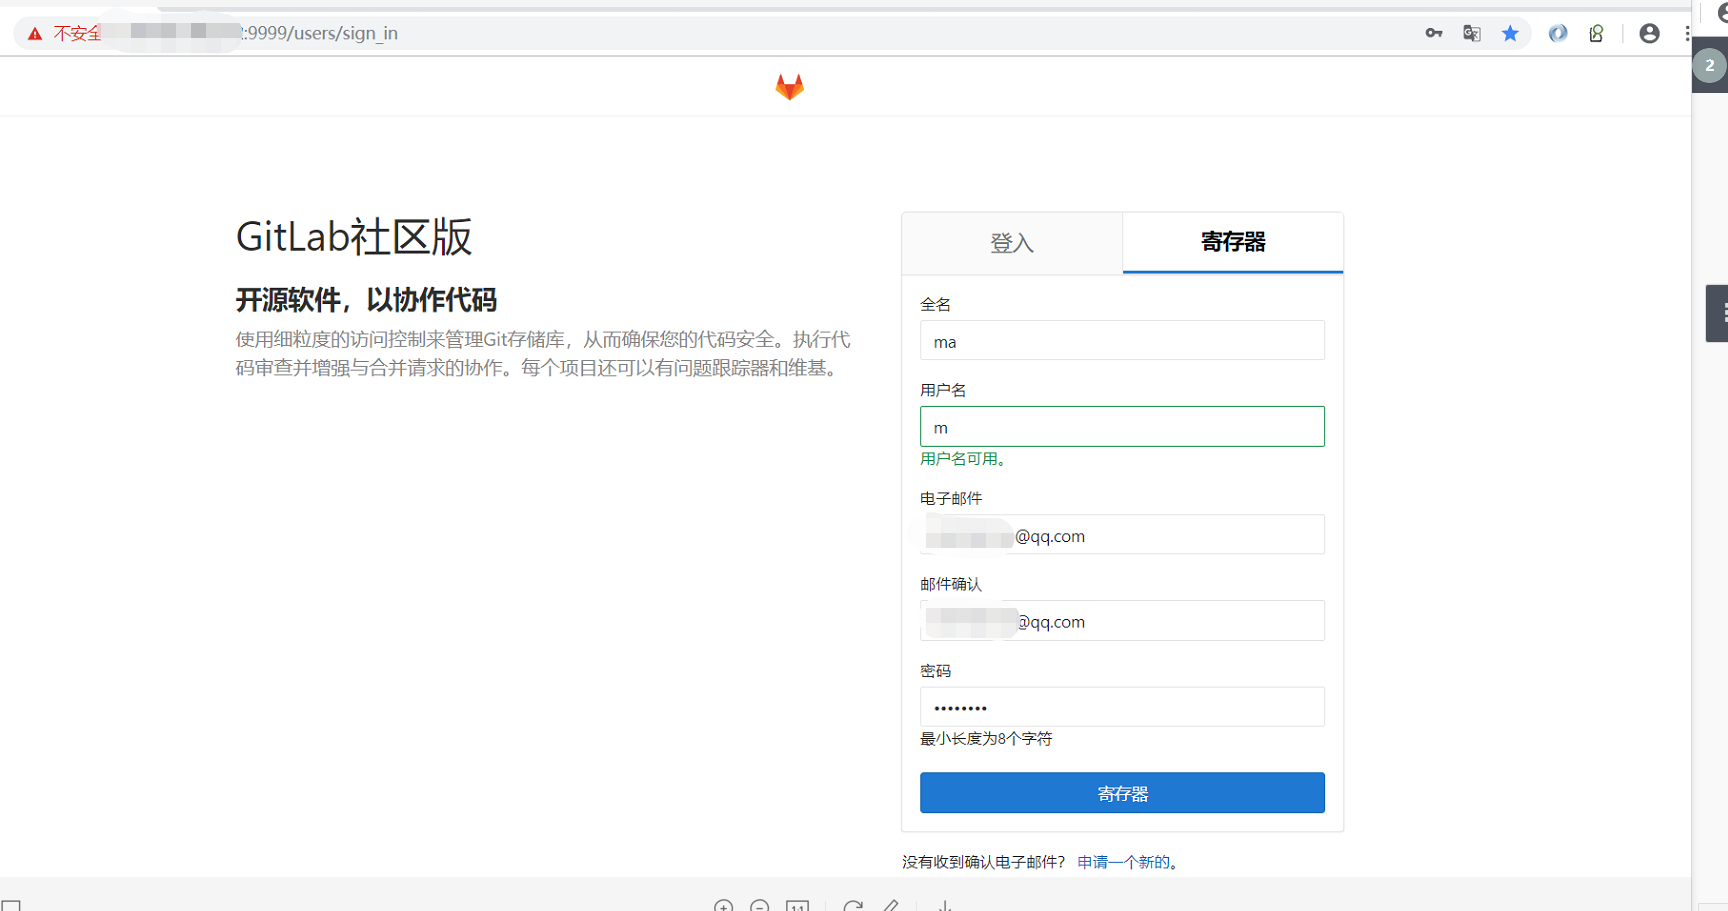Click the 电子邮件 field label

951,499
